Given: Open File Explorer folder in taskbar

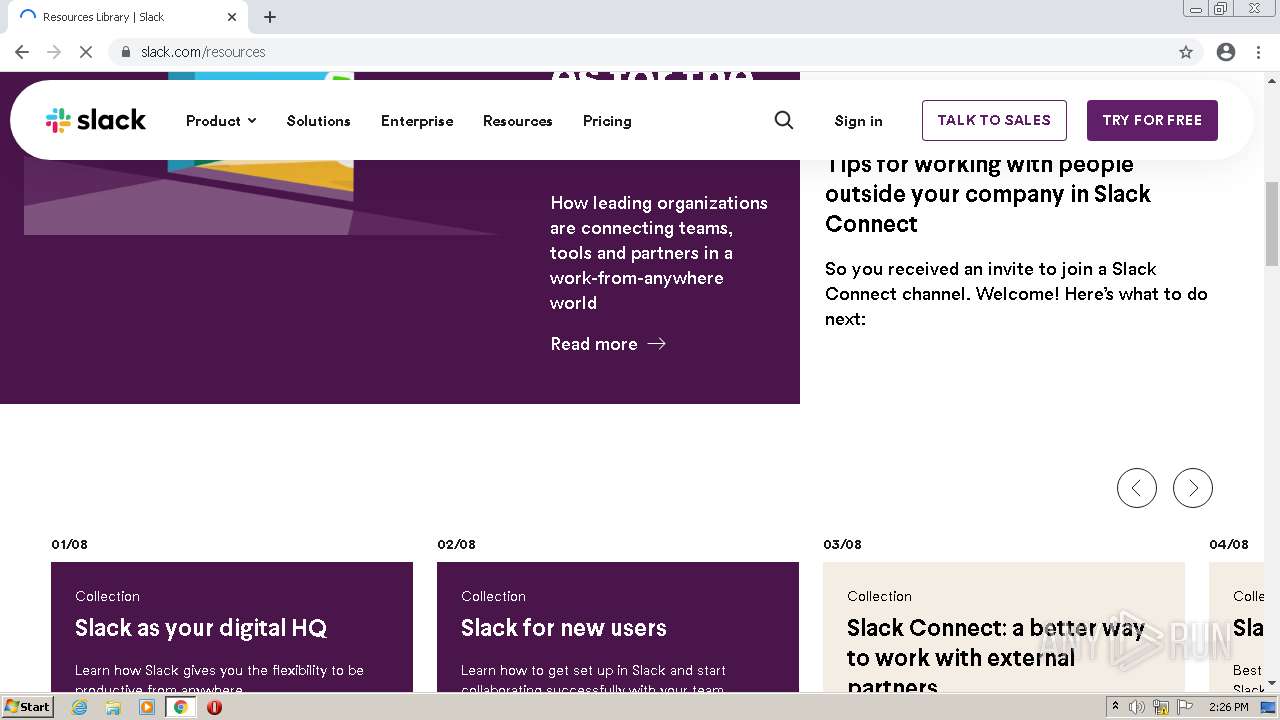Looking at the screenshot, I should click(113, 707).
